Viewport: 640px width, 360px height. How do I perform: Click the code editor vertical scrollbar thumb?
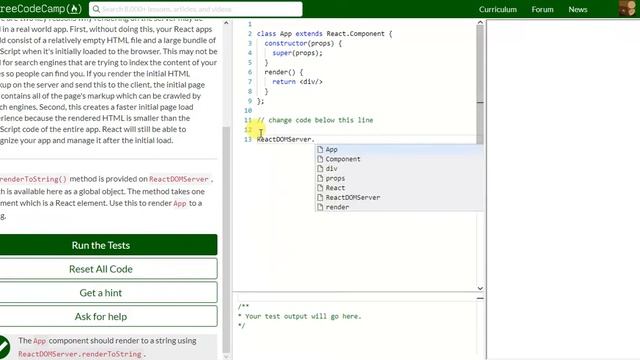pyautogui.click(x=480, y=84)
